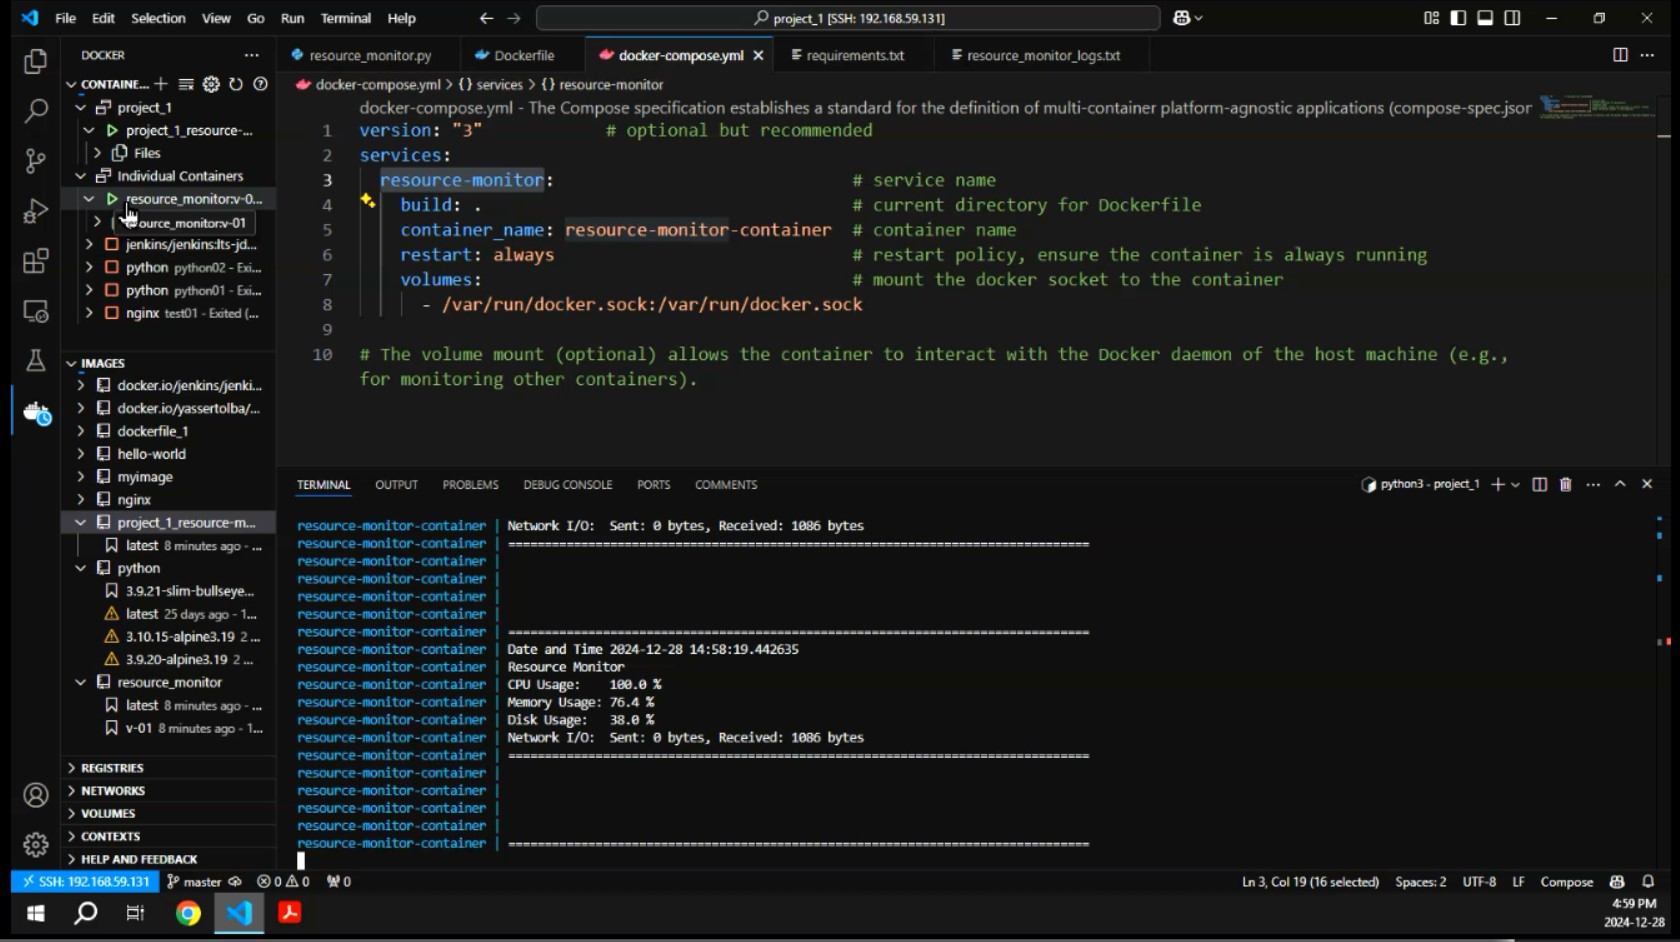
Task: Open Google Chrome from the taskbar
Action: click(x=188, y=913)
